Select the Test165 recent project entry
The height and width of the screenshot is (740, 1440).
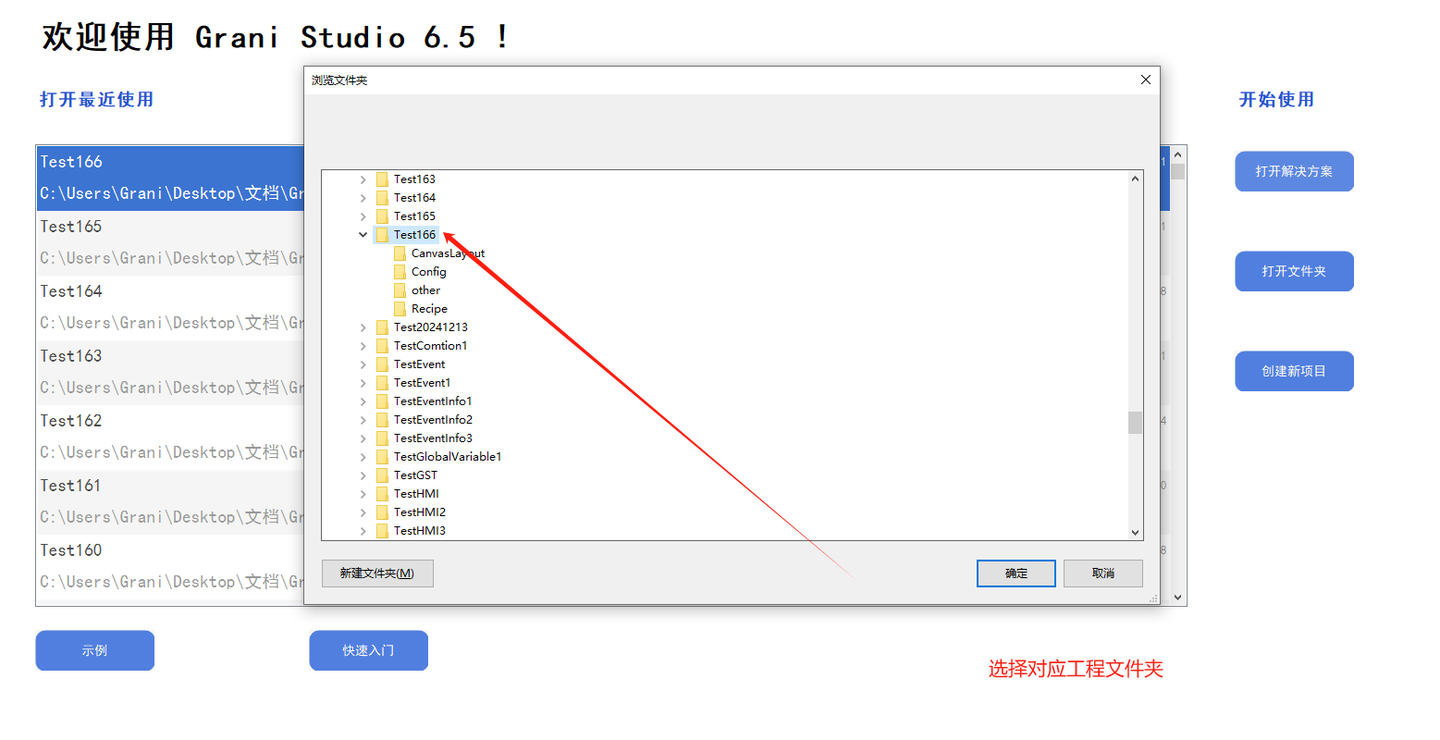(170, 242)
